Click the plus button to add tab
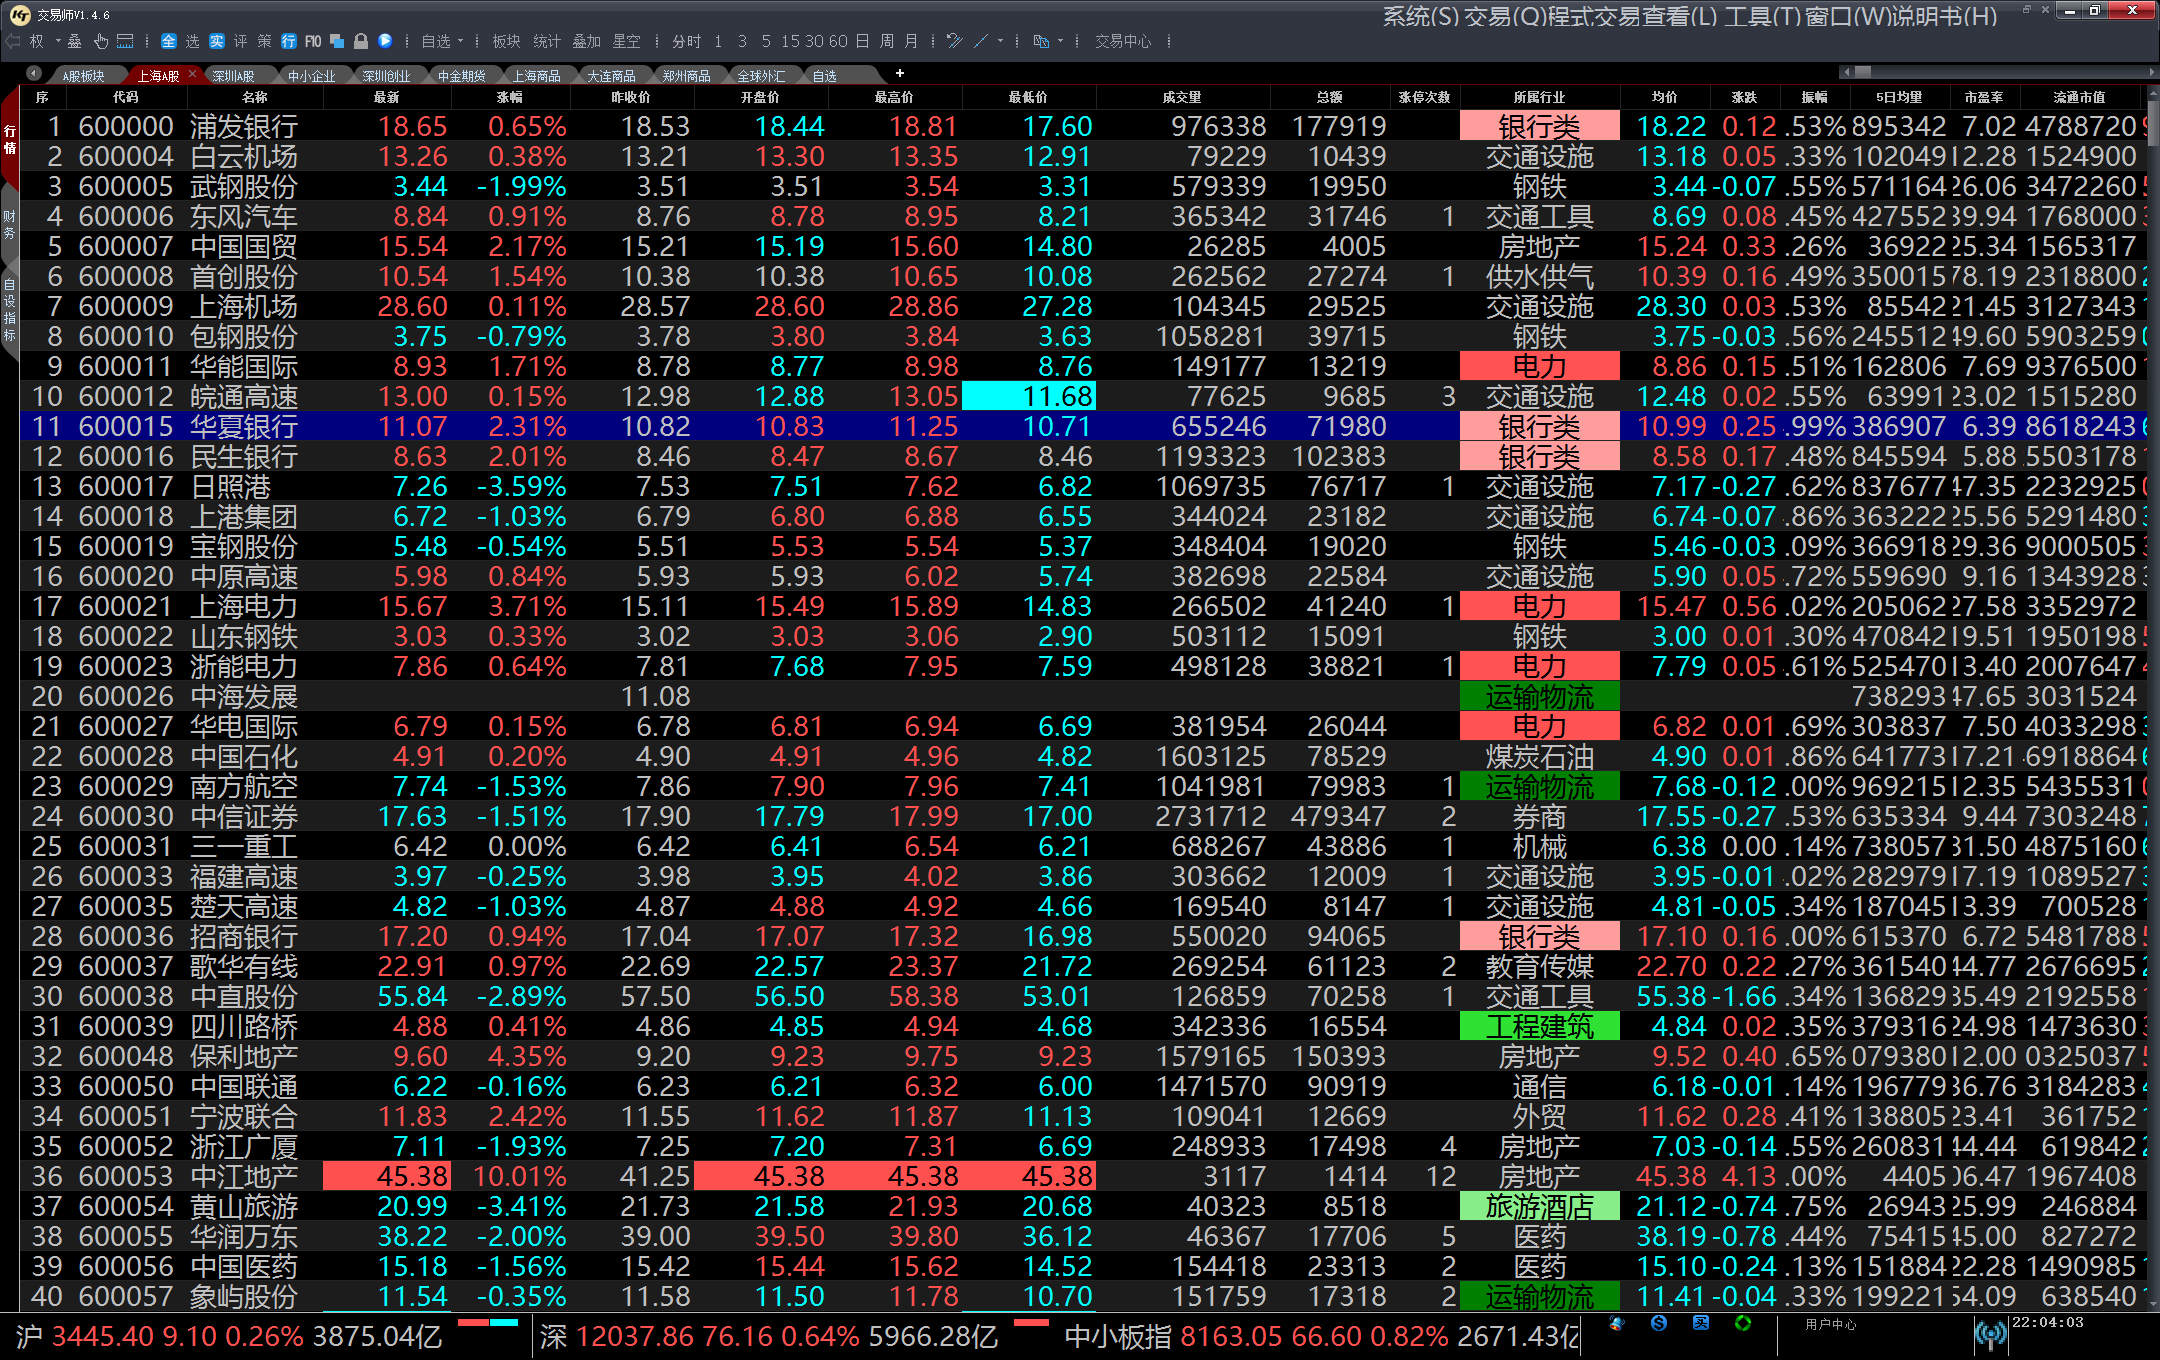This screenshot has width=2160, height=1360. click(899, 73)
